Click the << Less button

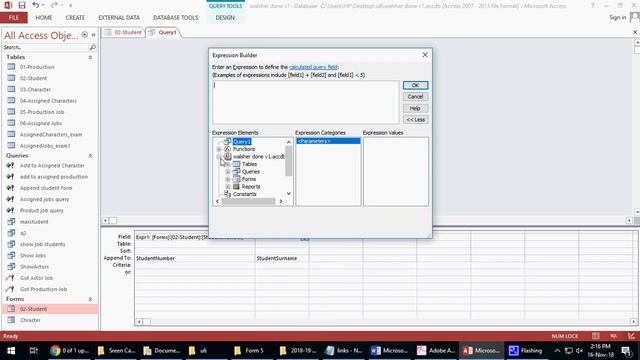pos(415,120)
